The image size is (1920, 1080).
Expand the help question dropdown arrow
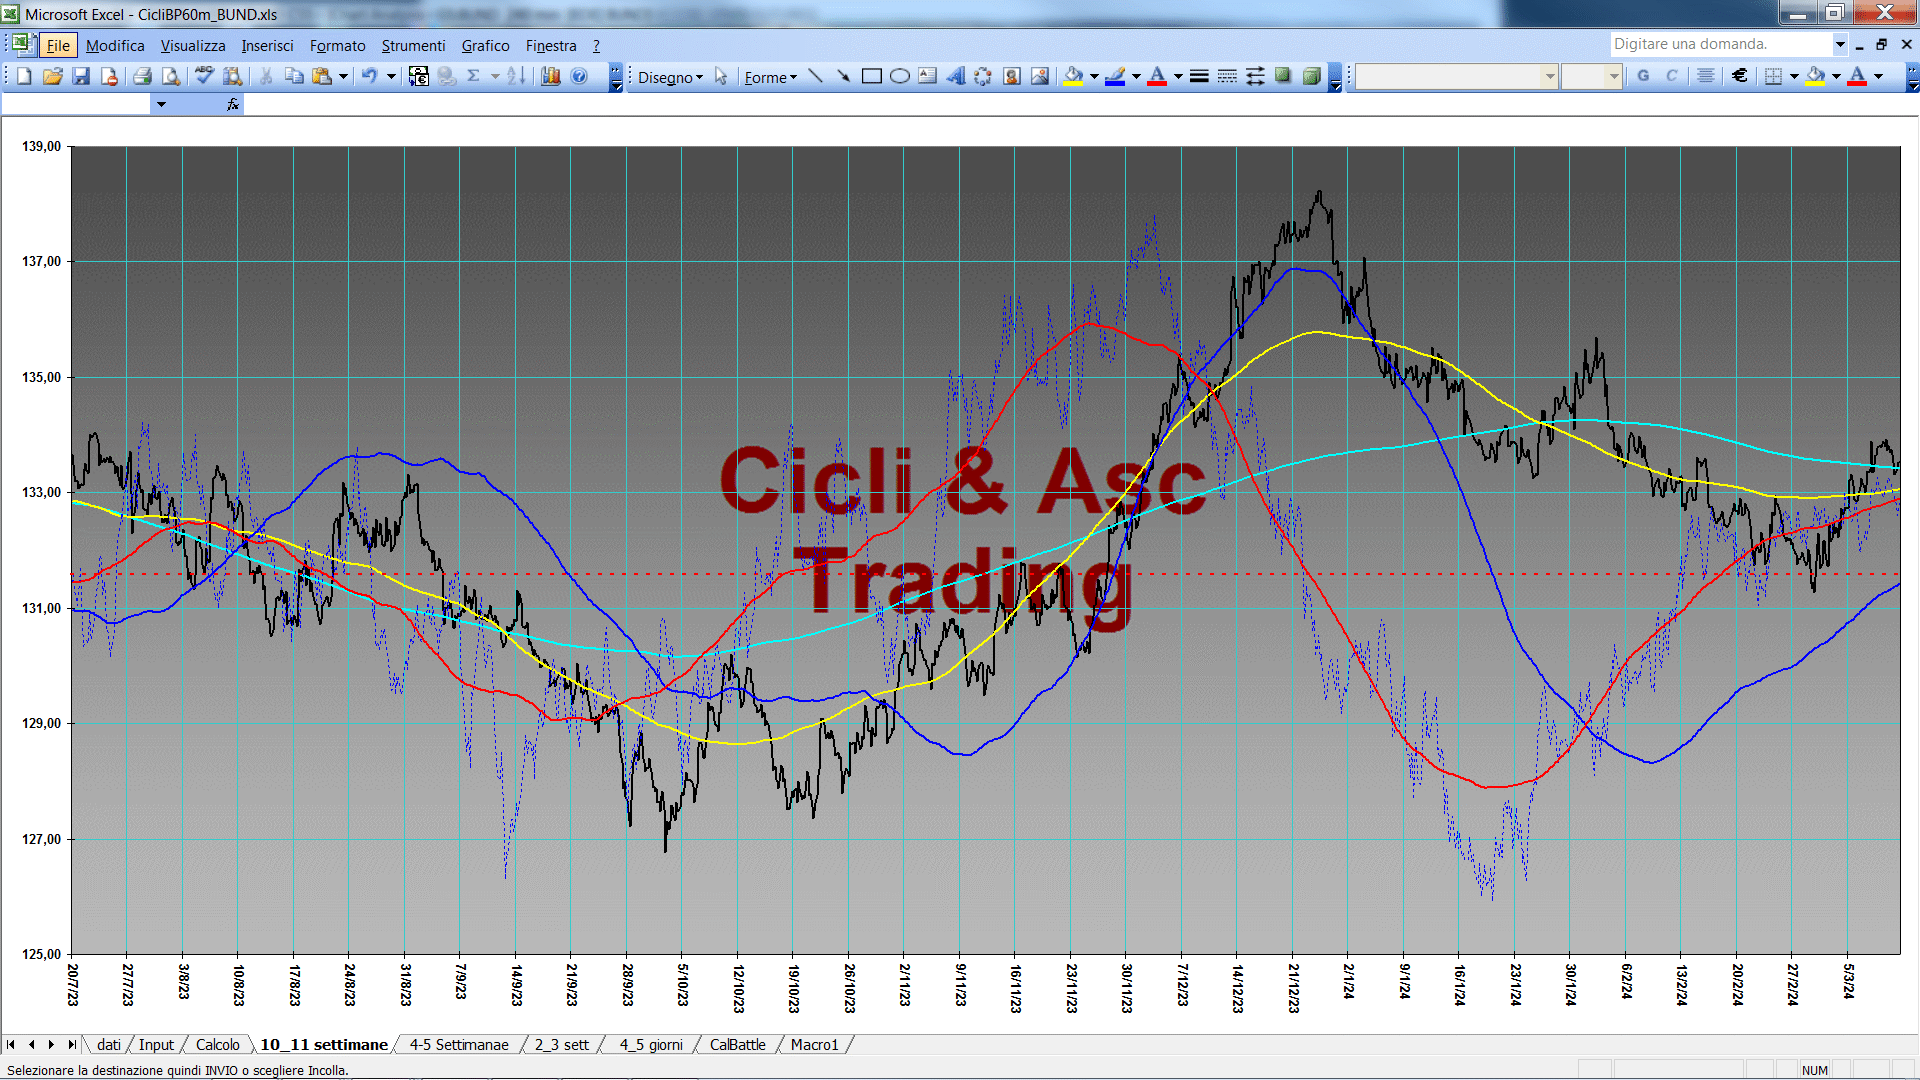pyautogui.click(x=1839, y=44)
